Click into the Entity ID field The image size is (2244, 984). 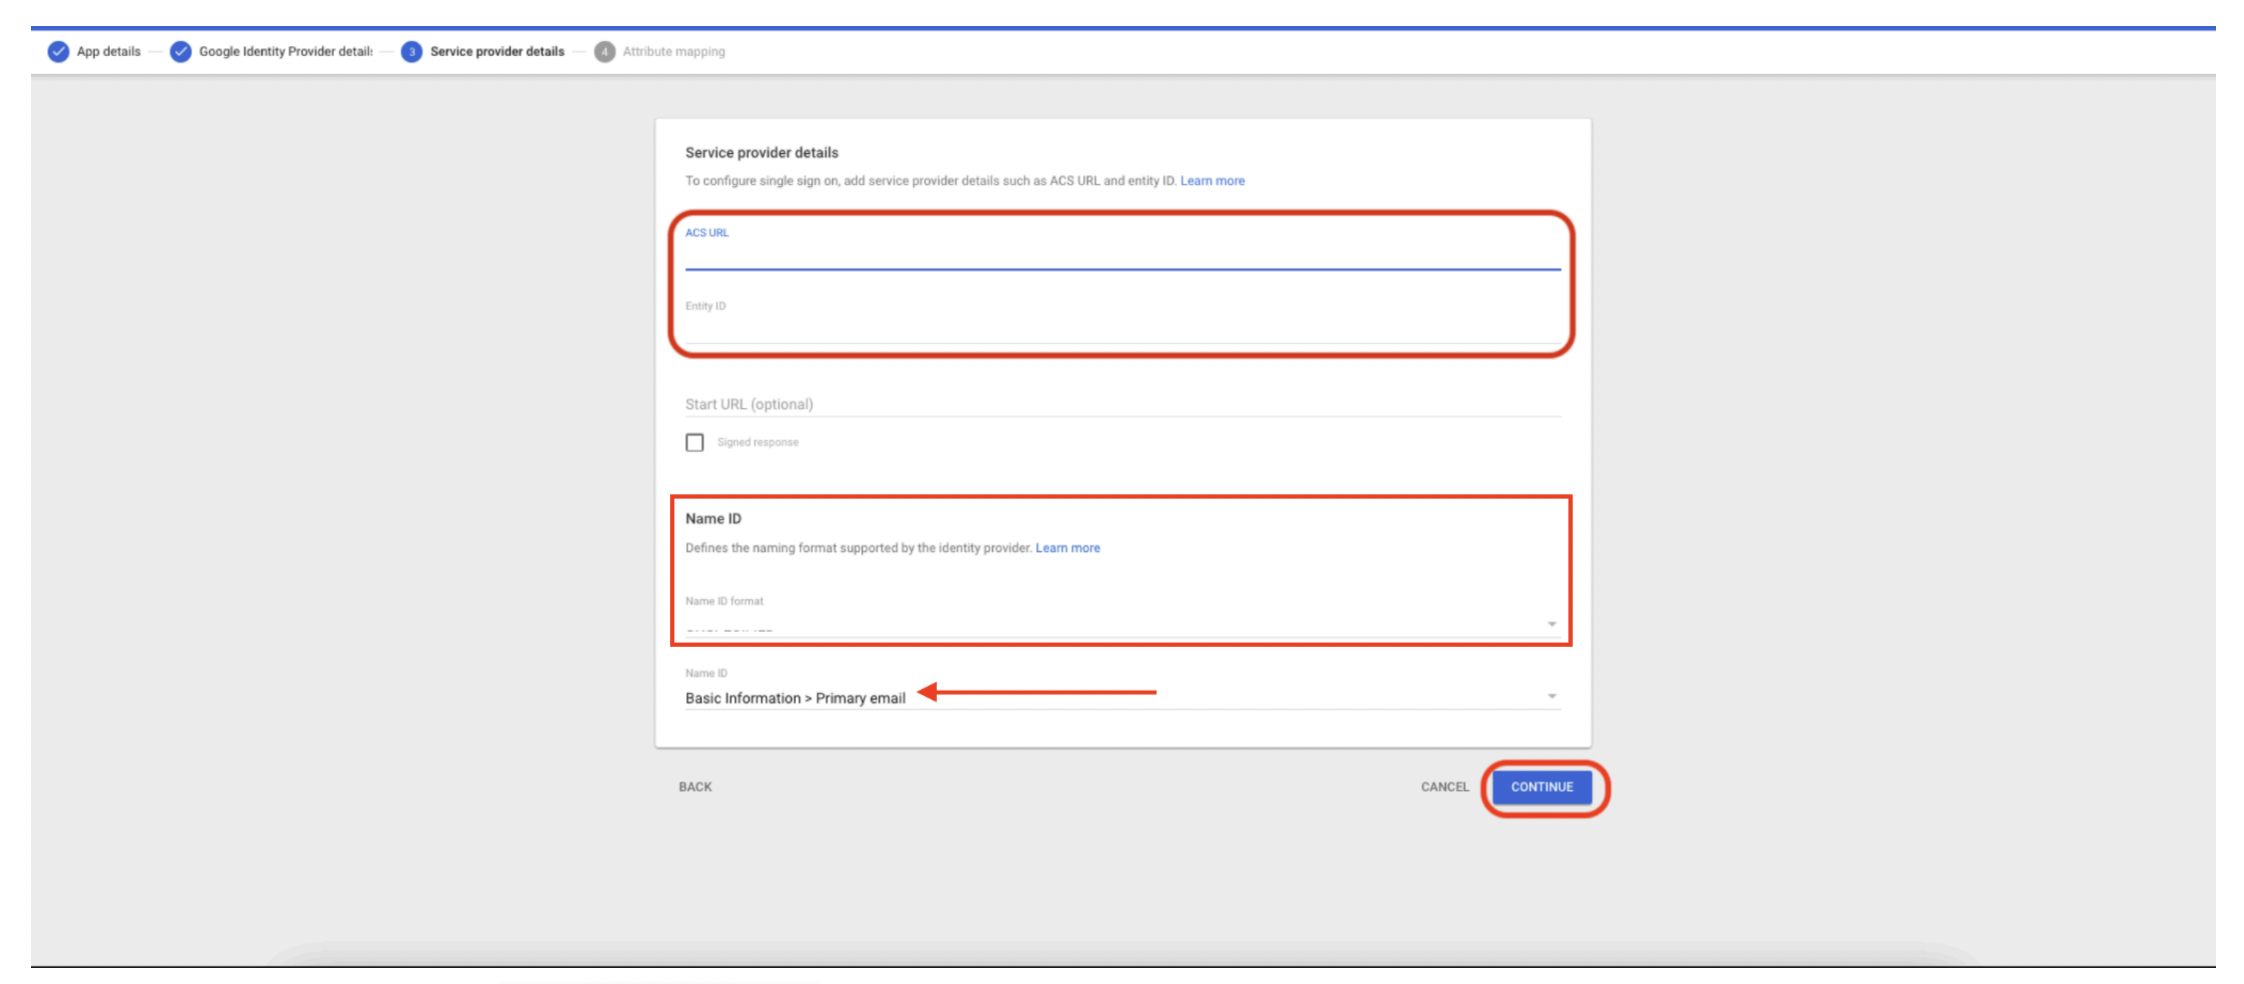[1120, 328]
